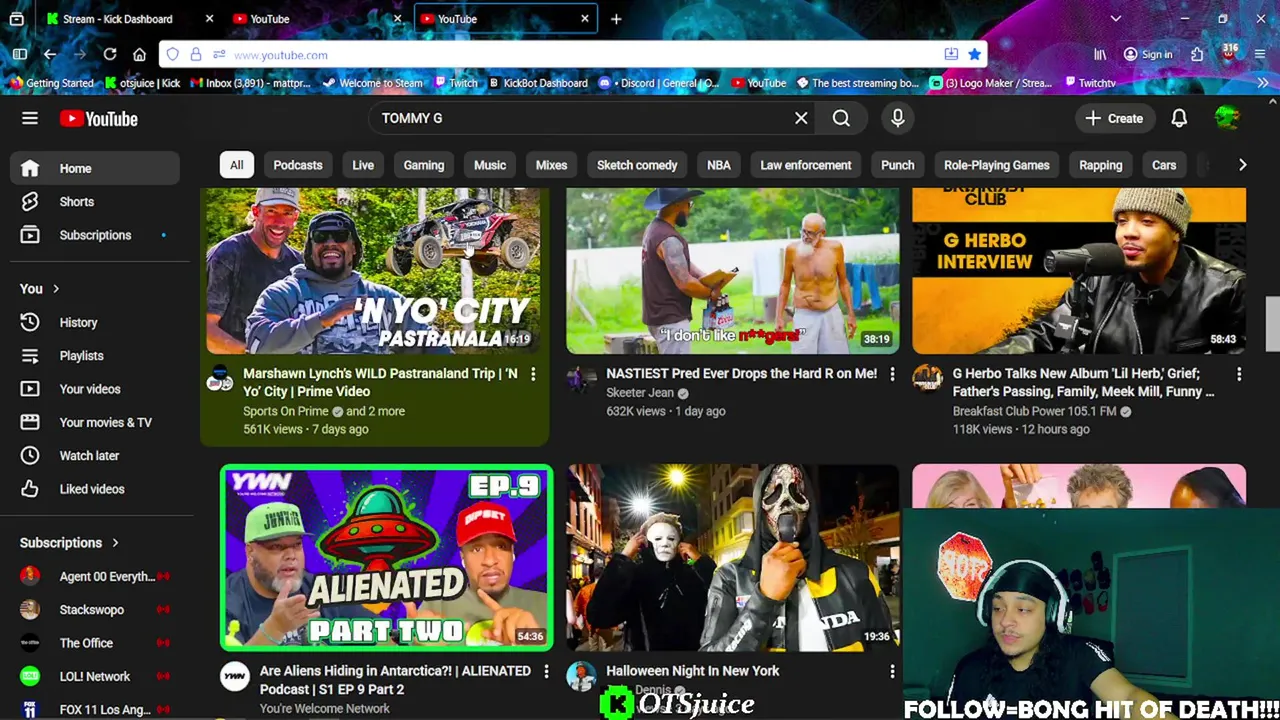
Task: Go to Subscriptions in the sidebar
Action: click(x=95, y=235)
